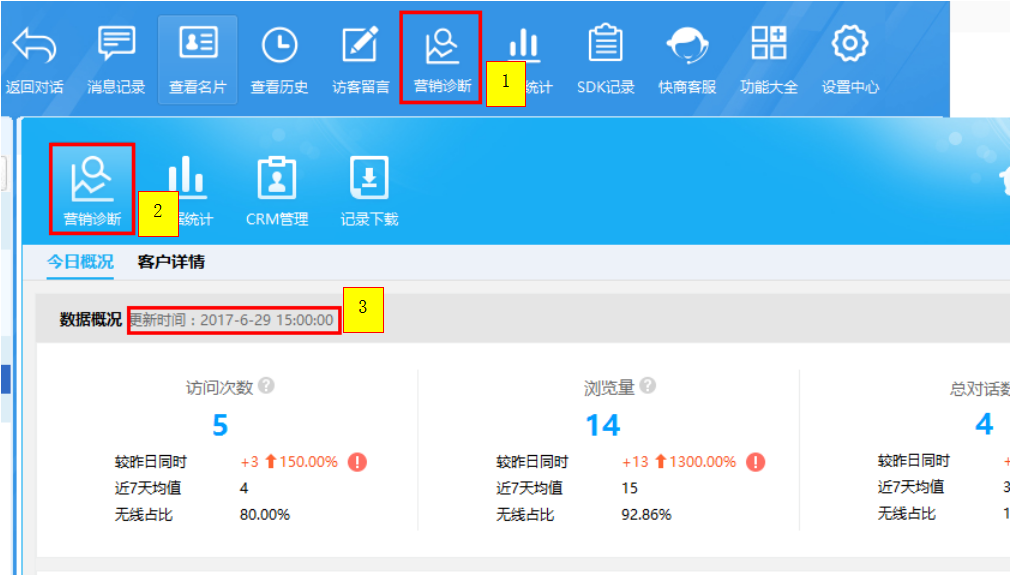This screenshot has width=1015, height=577.
Task: Open 功能大全 grid icon
Action: coord(769,46)
